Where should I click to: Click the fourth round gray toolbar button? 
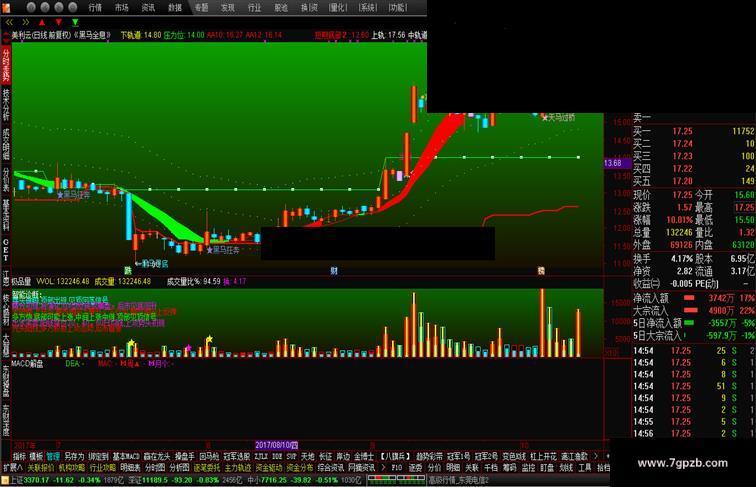point(73,7)
